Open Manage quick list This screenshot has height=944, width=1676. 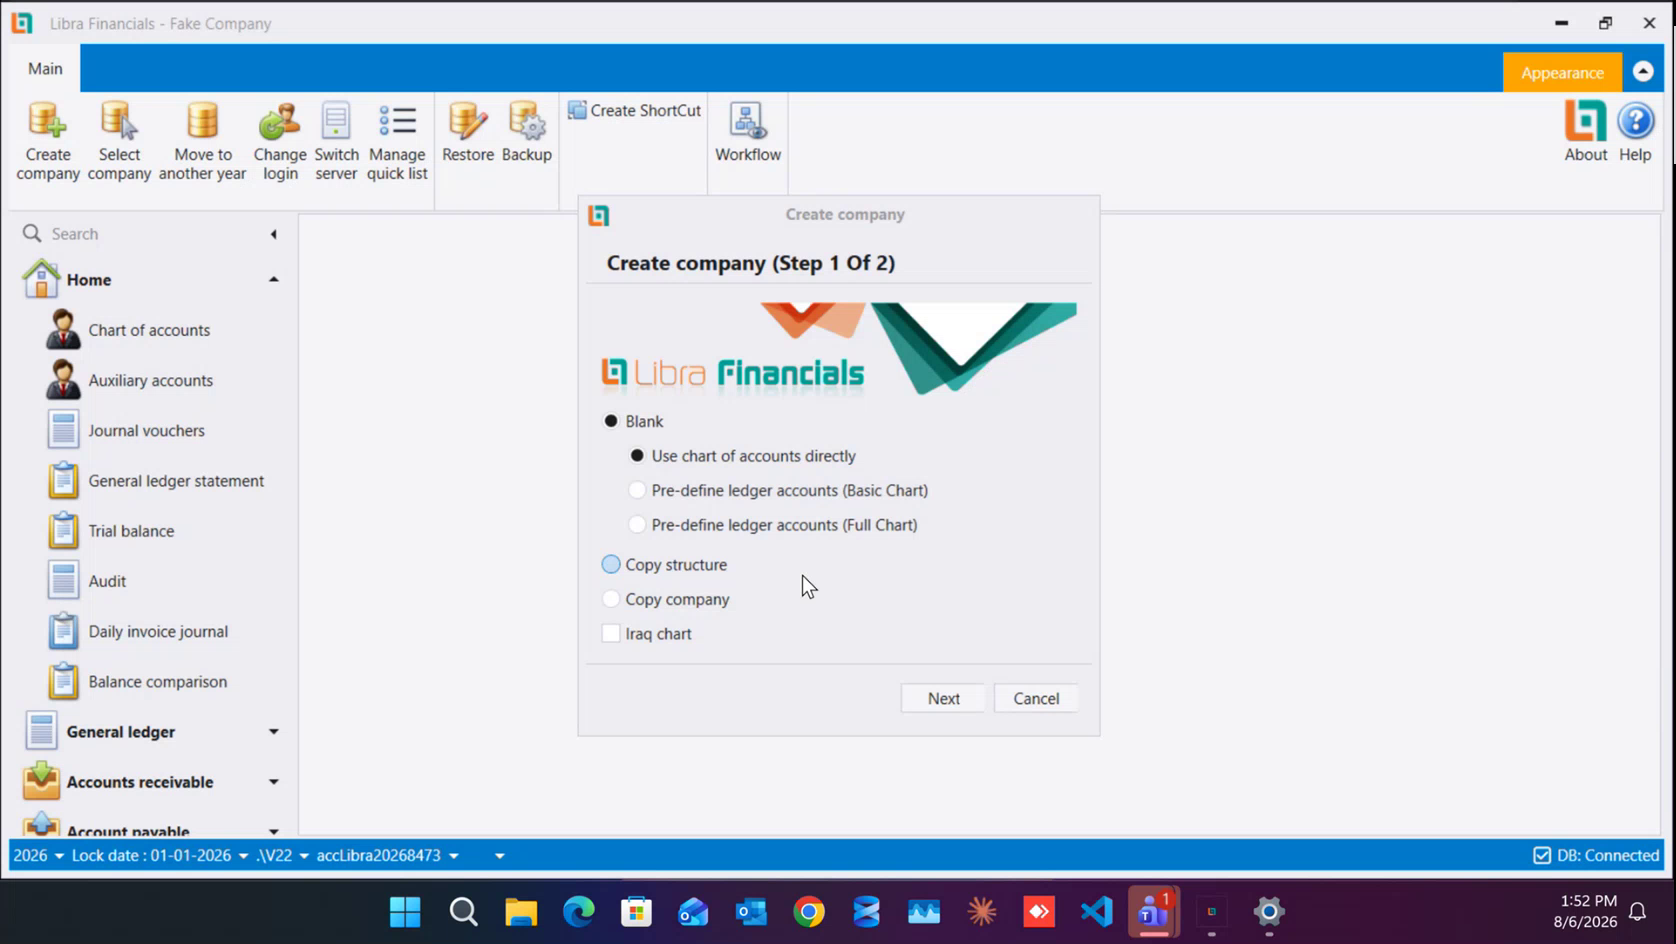click(x=397, y=141)
